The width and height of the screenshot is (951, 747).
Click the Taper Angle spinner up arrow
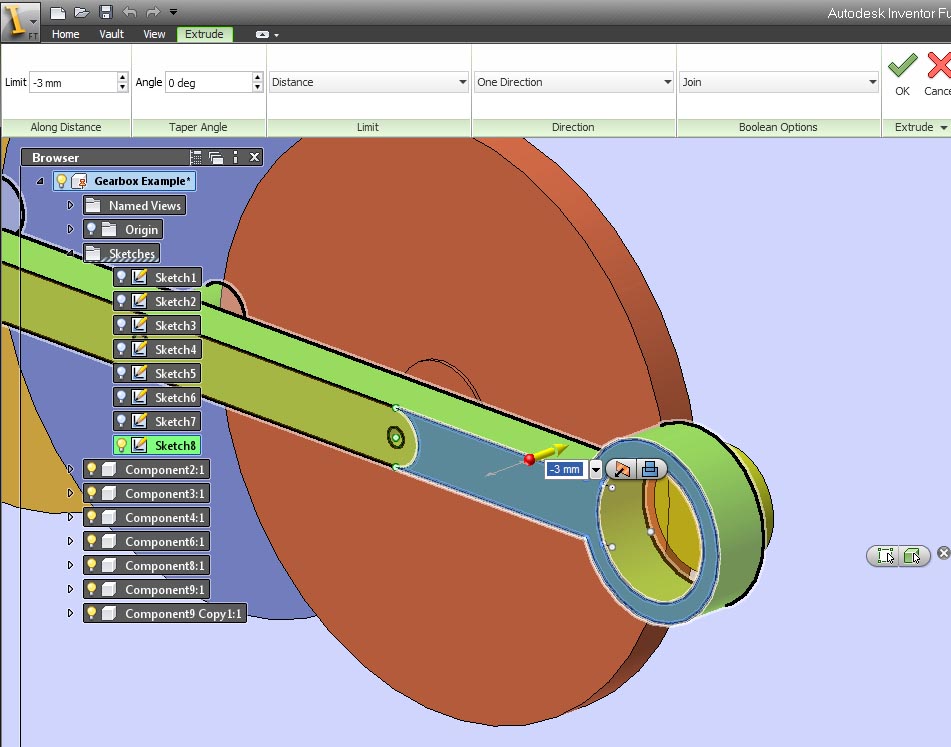coord(257,77)
